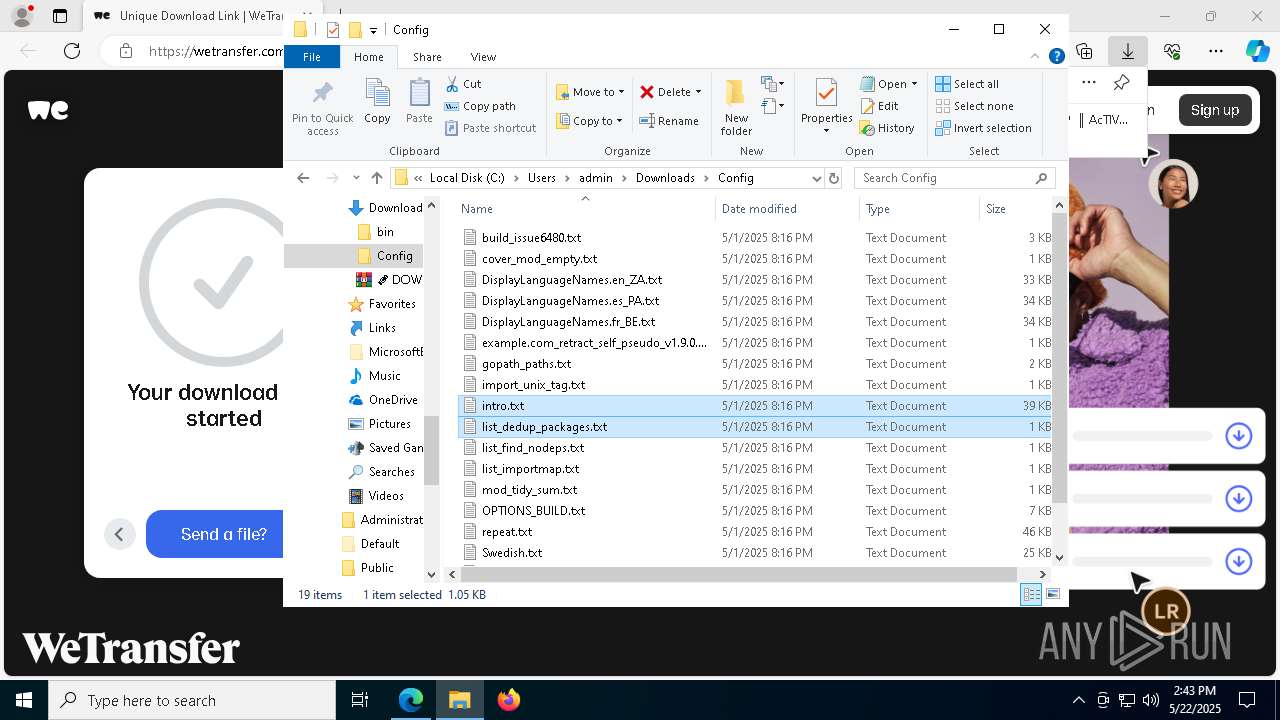Create a New folder
1280x720 pixels.
point(736,107)
